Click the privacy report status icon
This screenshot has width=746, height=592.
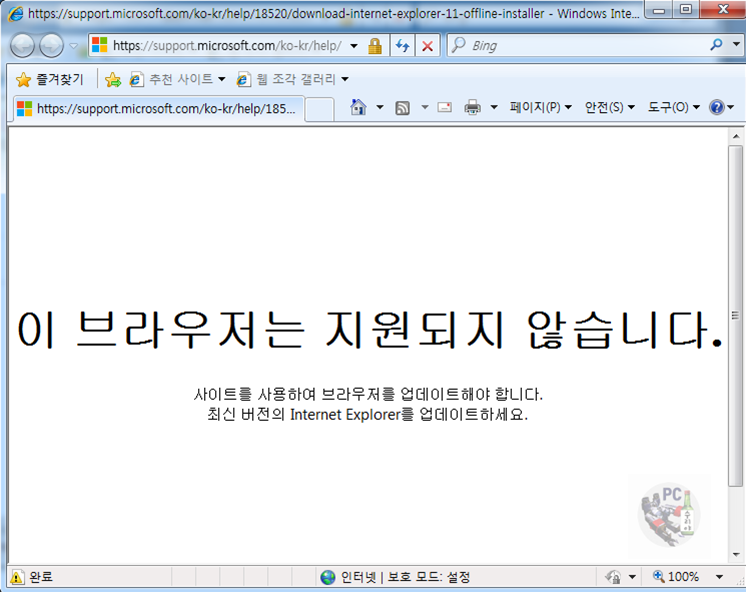(613, 577)
